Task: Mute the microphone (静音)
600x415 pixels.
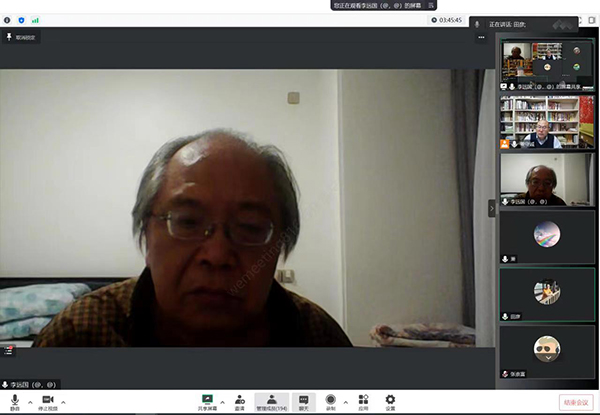Action: pyautogui.click(x=15, y=402)
